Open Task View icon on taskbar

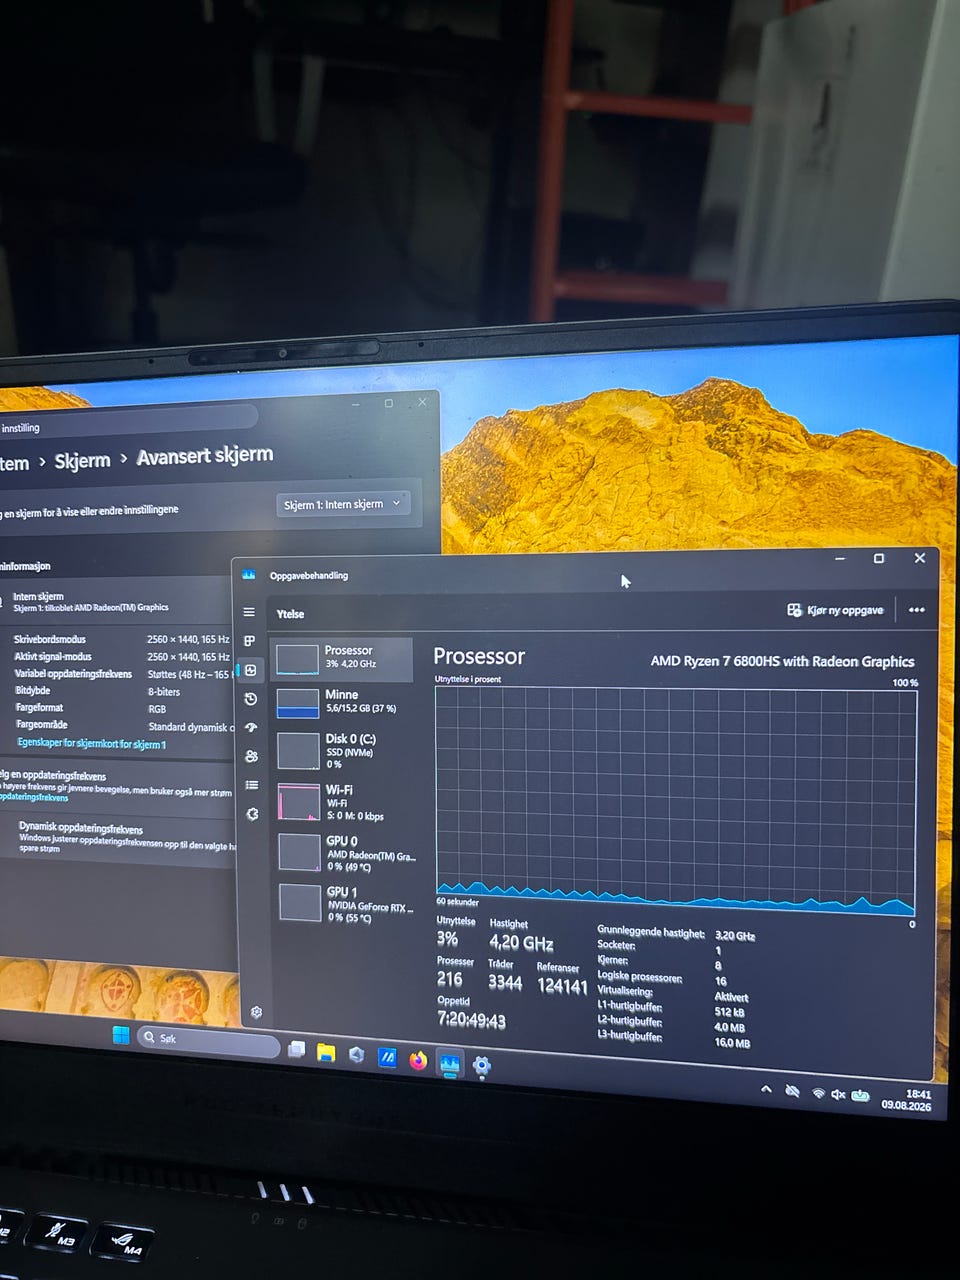coord(296,1049)
